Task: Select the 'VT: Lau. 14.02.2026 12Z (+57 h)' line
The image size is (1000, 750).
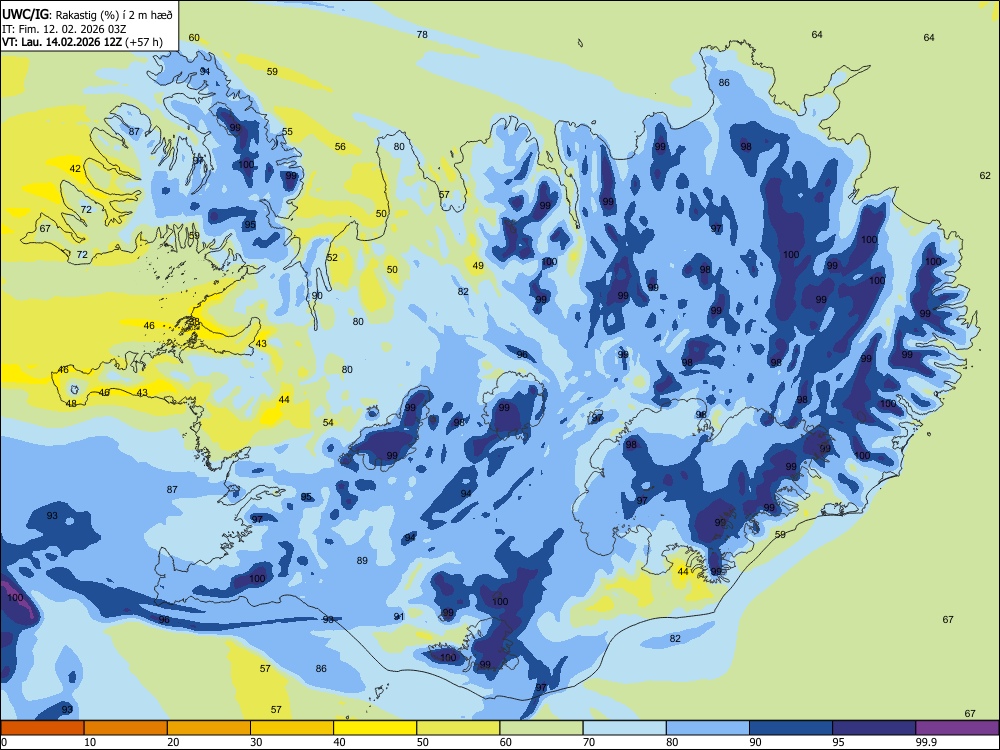Action: click(x=82, y=43)
